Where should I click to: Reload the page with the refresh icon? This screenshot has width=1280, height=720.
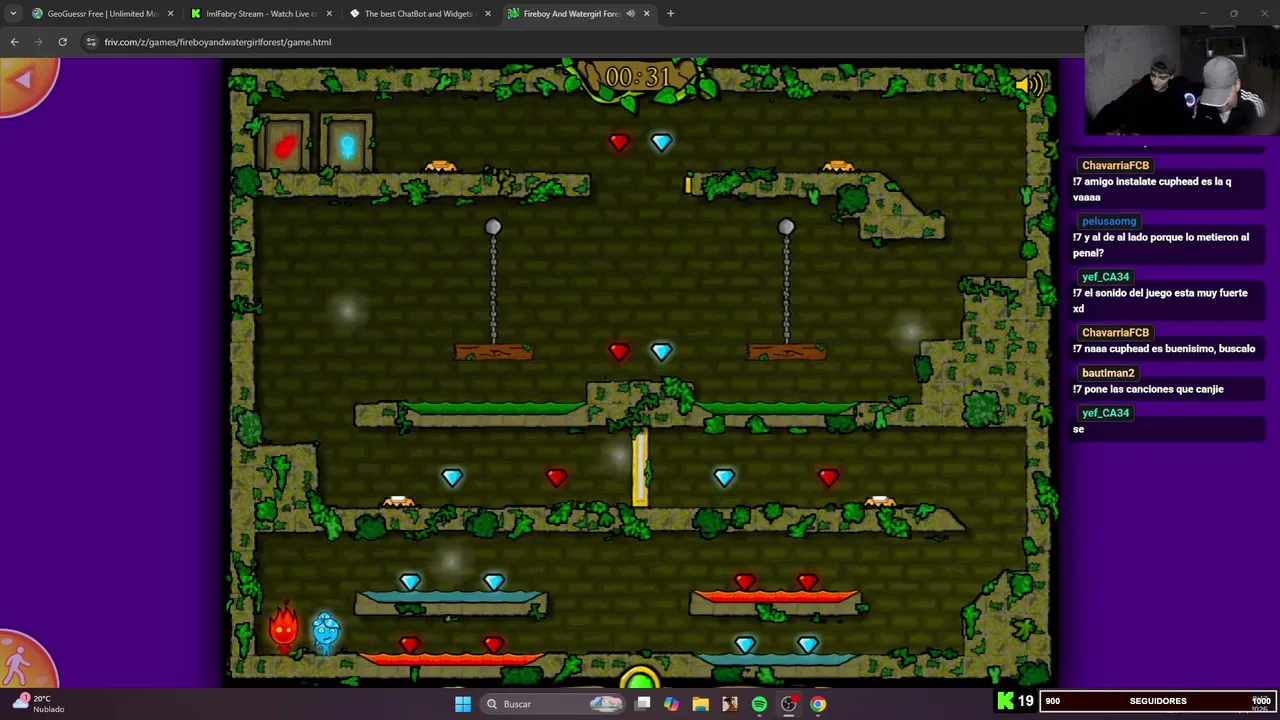(62, 42)
